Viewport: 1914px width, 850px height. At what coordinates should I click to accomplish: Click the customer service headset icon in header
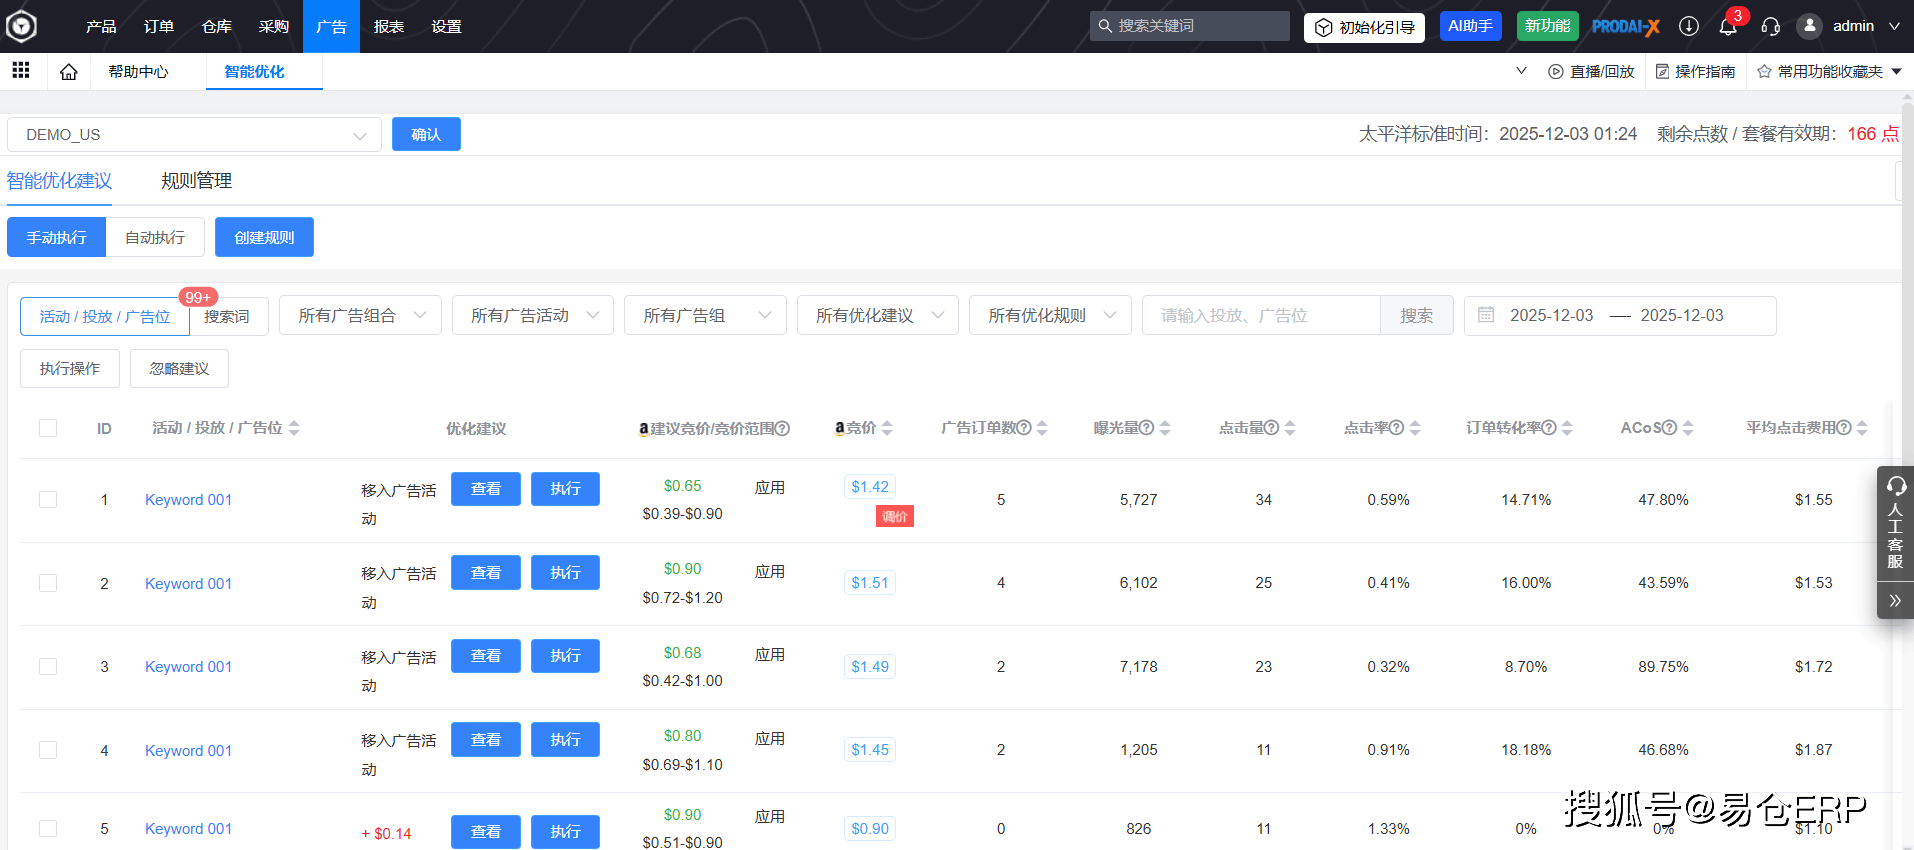1770,27
